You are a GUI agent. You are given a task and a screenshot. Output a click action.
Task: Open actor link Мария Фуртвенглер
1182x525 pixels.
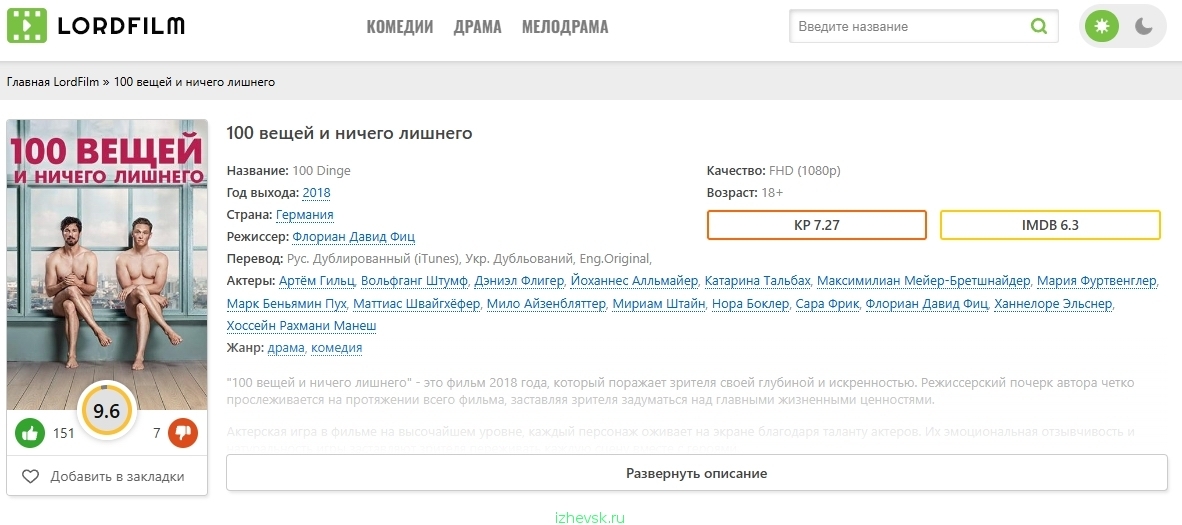(x=1097, y=281)
